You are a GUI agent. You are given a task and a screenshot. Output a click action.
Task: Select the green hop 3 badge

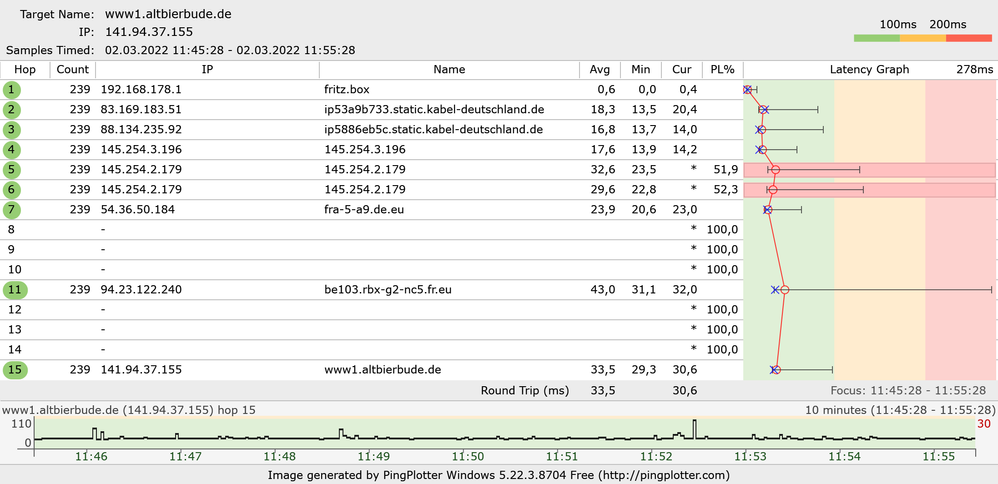click(11, 130)
